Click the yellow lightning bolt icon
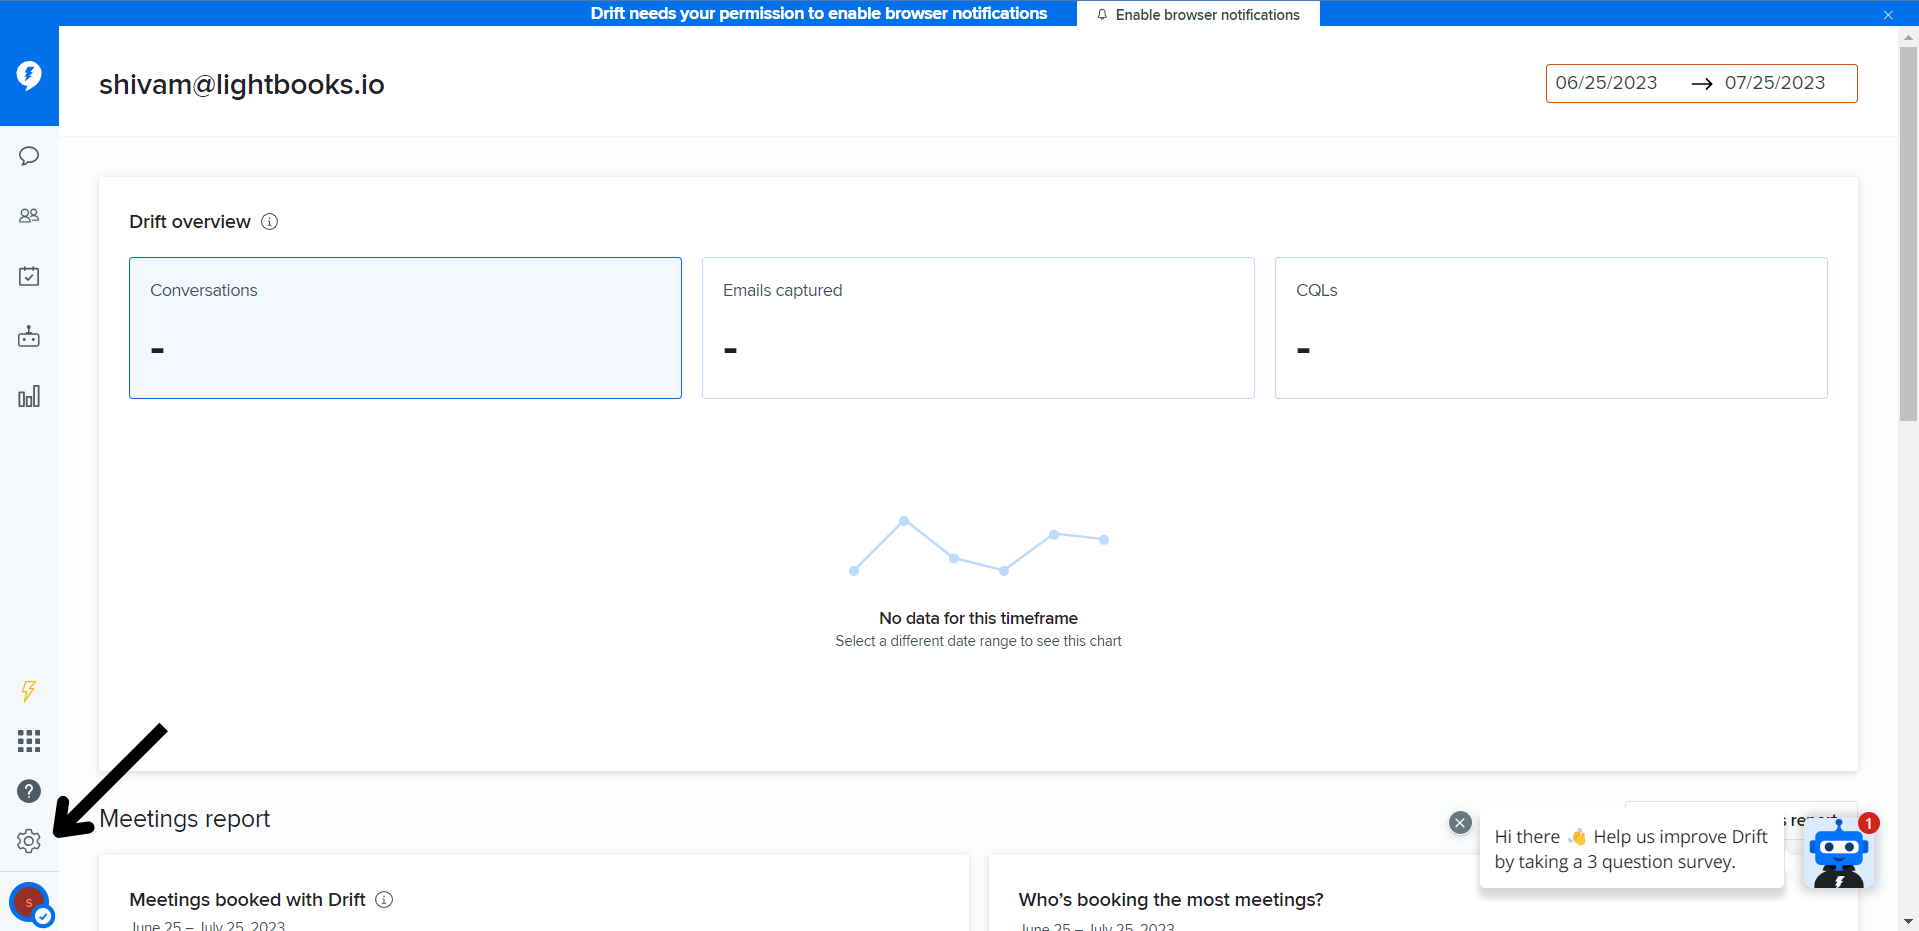The height and width of the screenshot is (931, 1919). coord(29,691)
